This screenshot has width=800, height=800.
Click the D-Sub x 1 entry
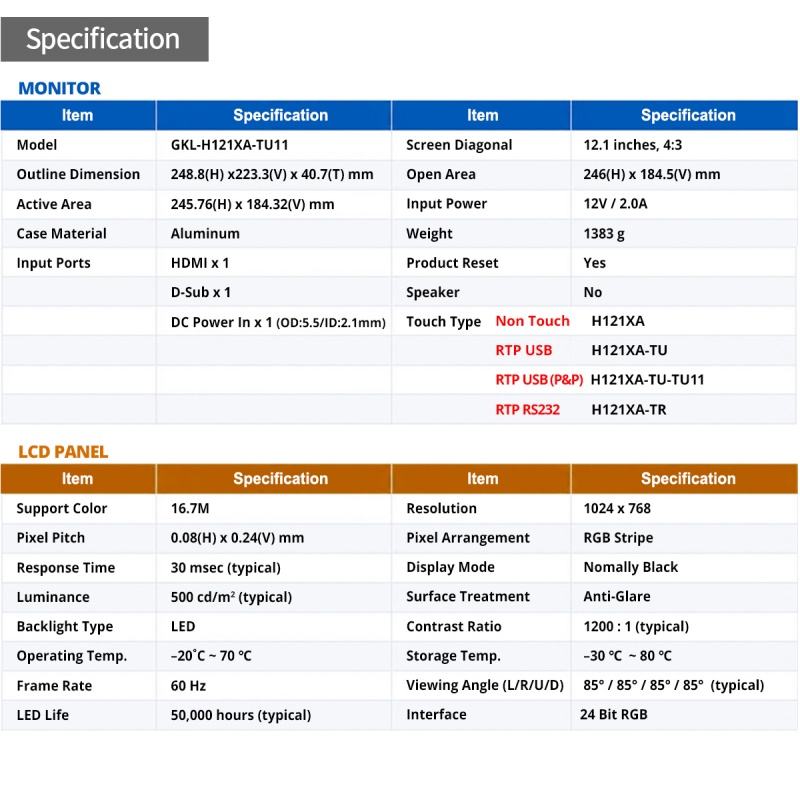(201, 292)
